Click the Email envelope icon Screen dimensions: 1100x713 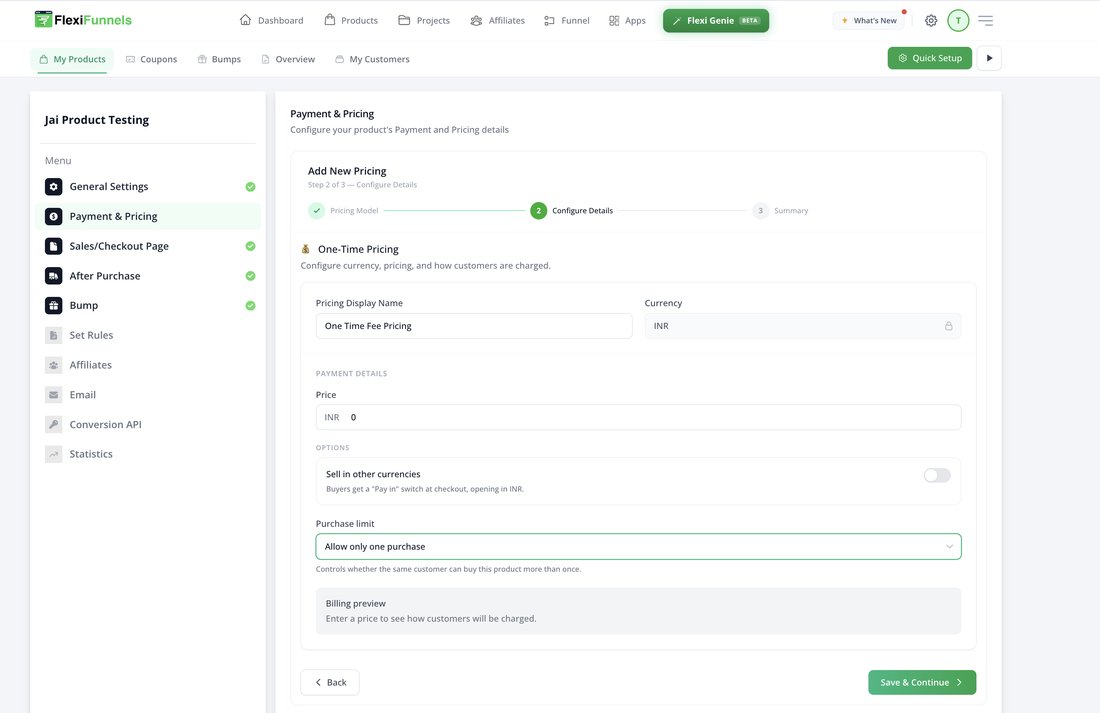tap(53, 394)
